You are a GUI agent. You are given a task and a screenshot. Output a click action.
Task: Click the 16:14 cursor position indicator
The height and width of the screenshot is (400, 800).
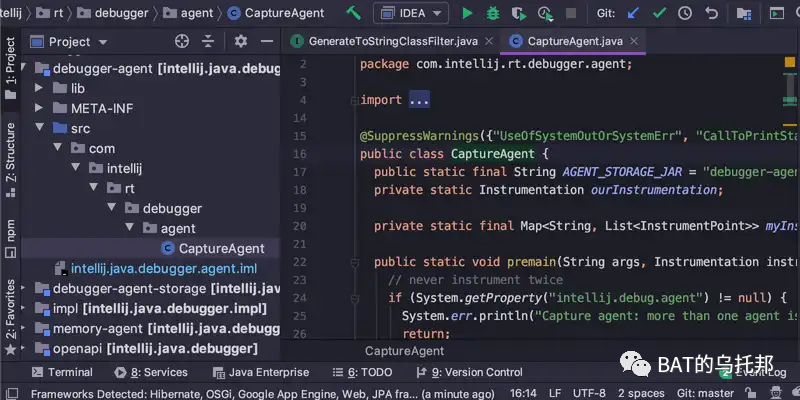click(523, 394)
